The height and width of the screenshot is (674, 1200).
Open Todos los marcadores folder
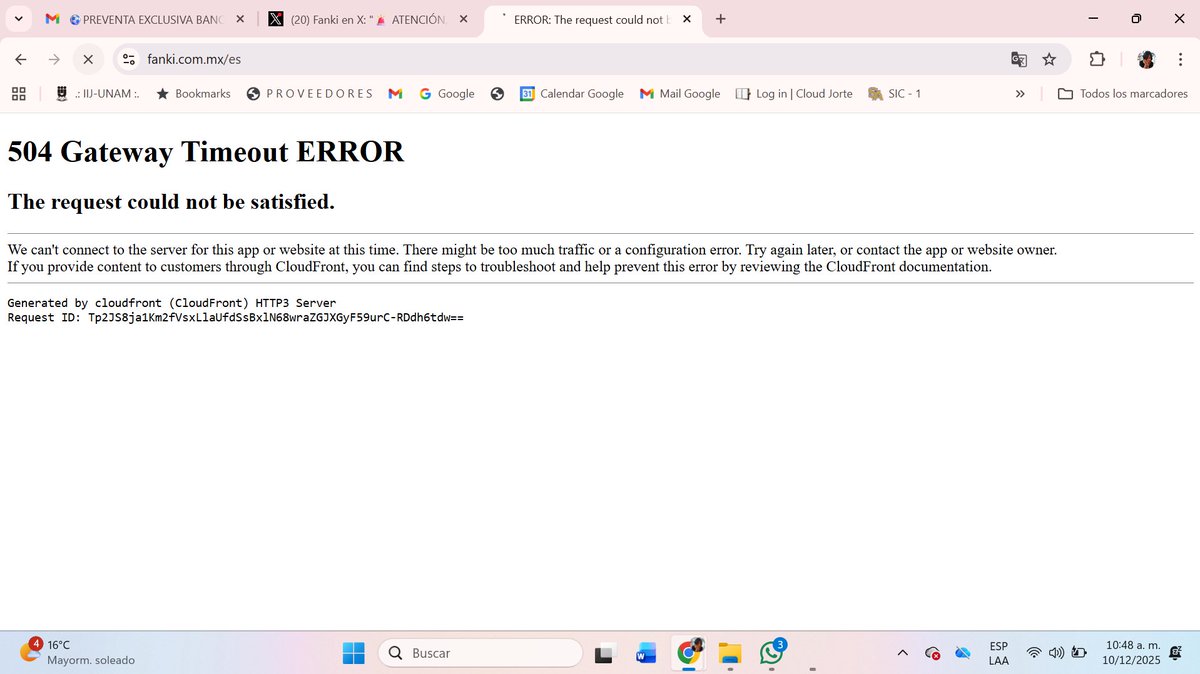(x=1122, y=94)
